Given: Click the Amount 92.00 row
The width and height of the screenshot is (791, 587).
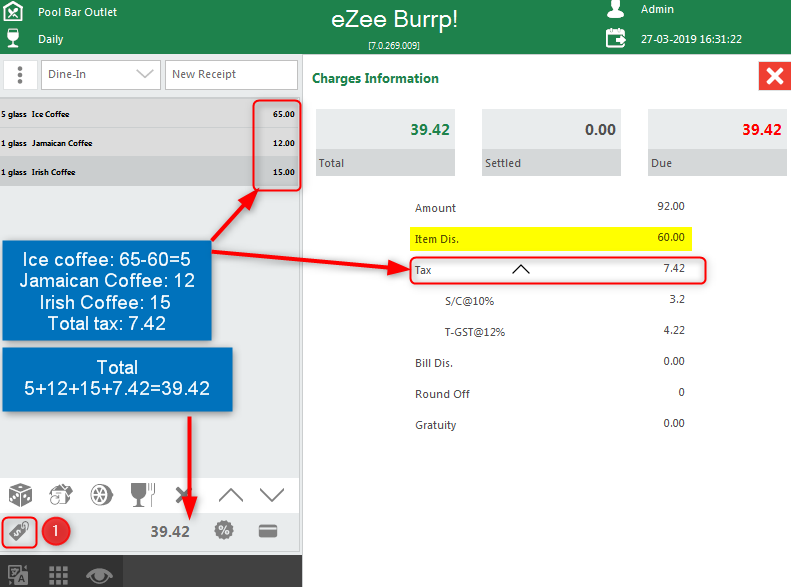Looking at the screenshot, I should click(x=550, y=207).
